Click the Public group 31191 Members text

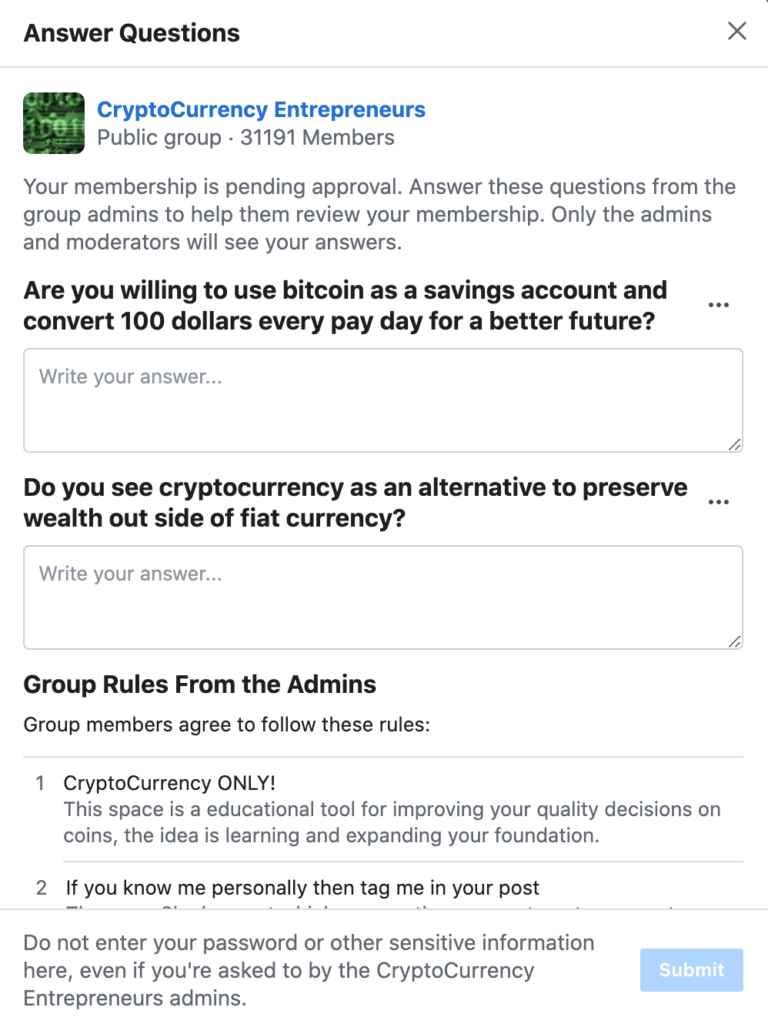[246, 138]
